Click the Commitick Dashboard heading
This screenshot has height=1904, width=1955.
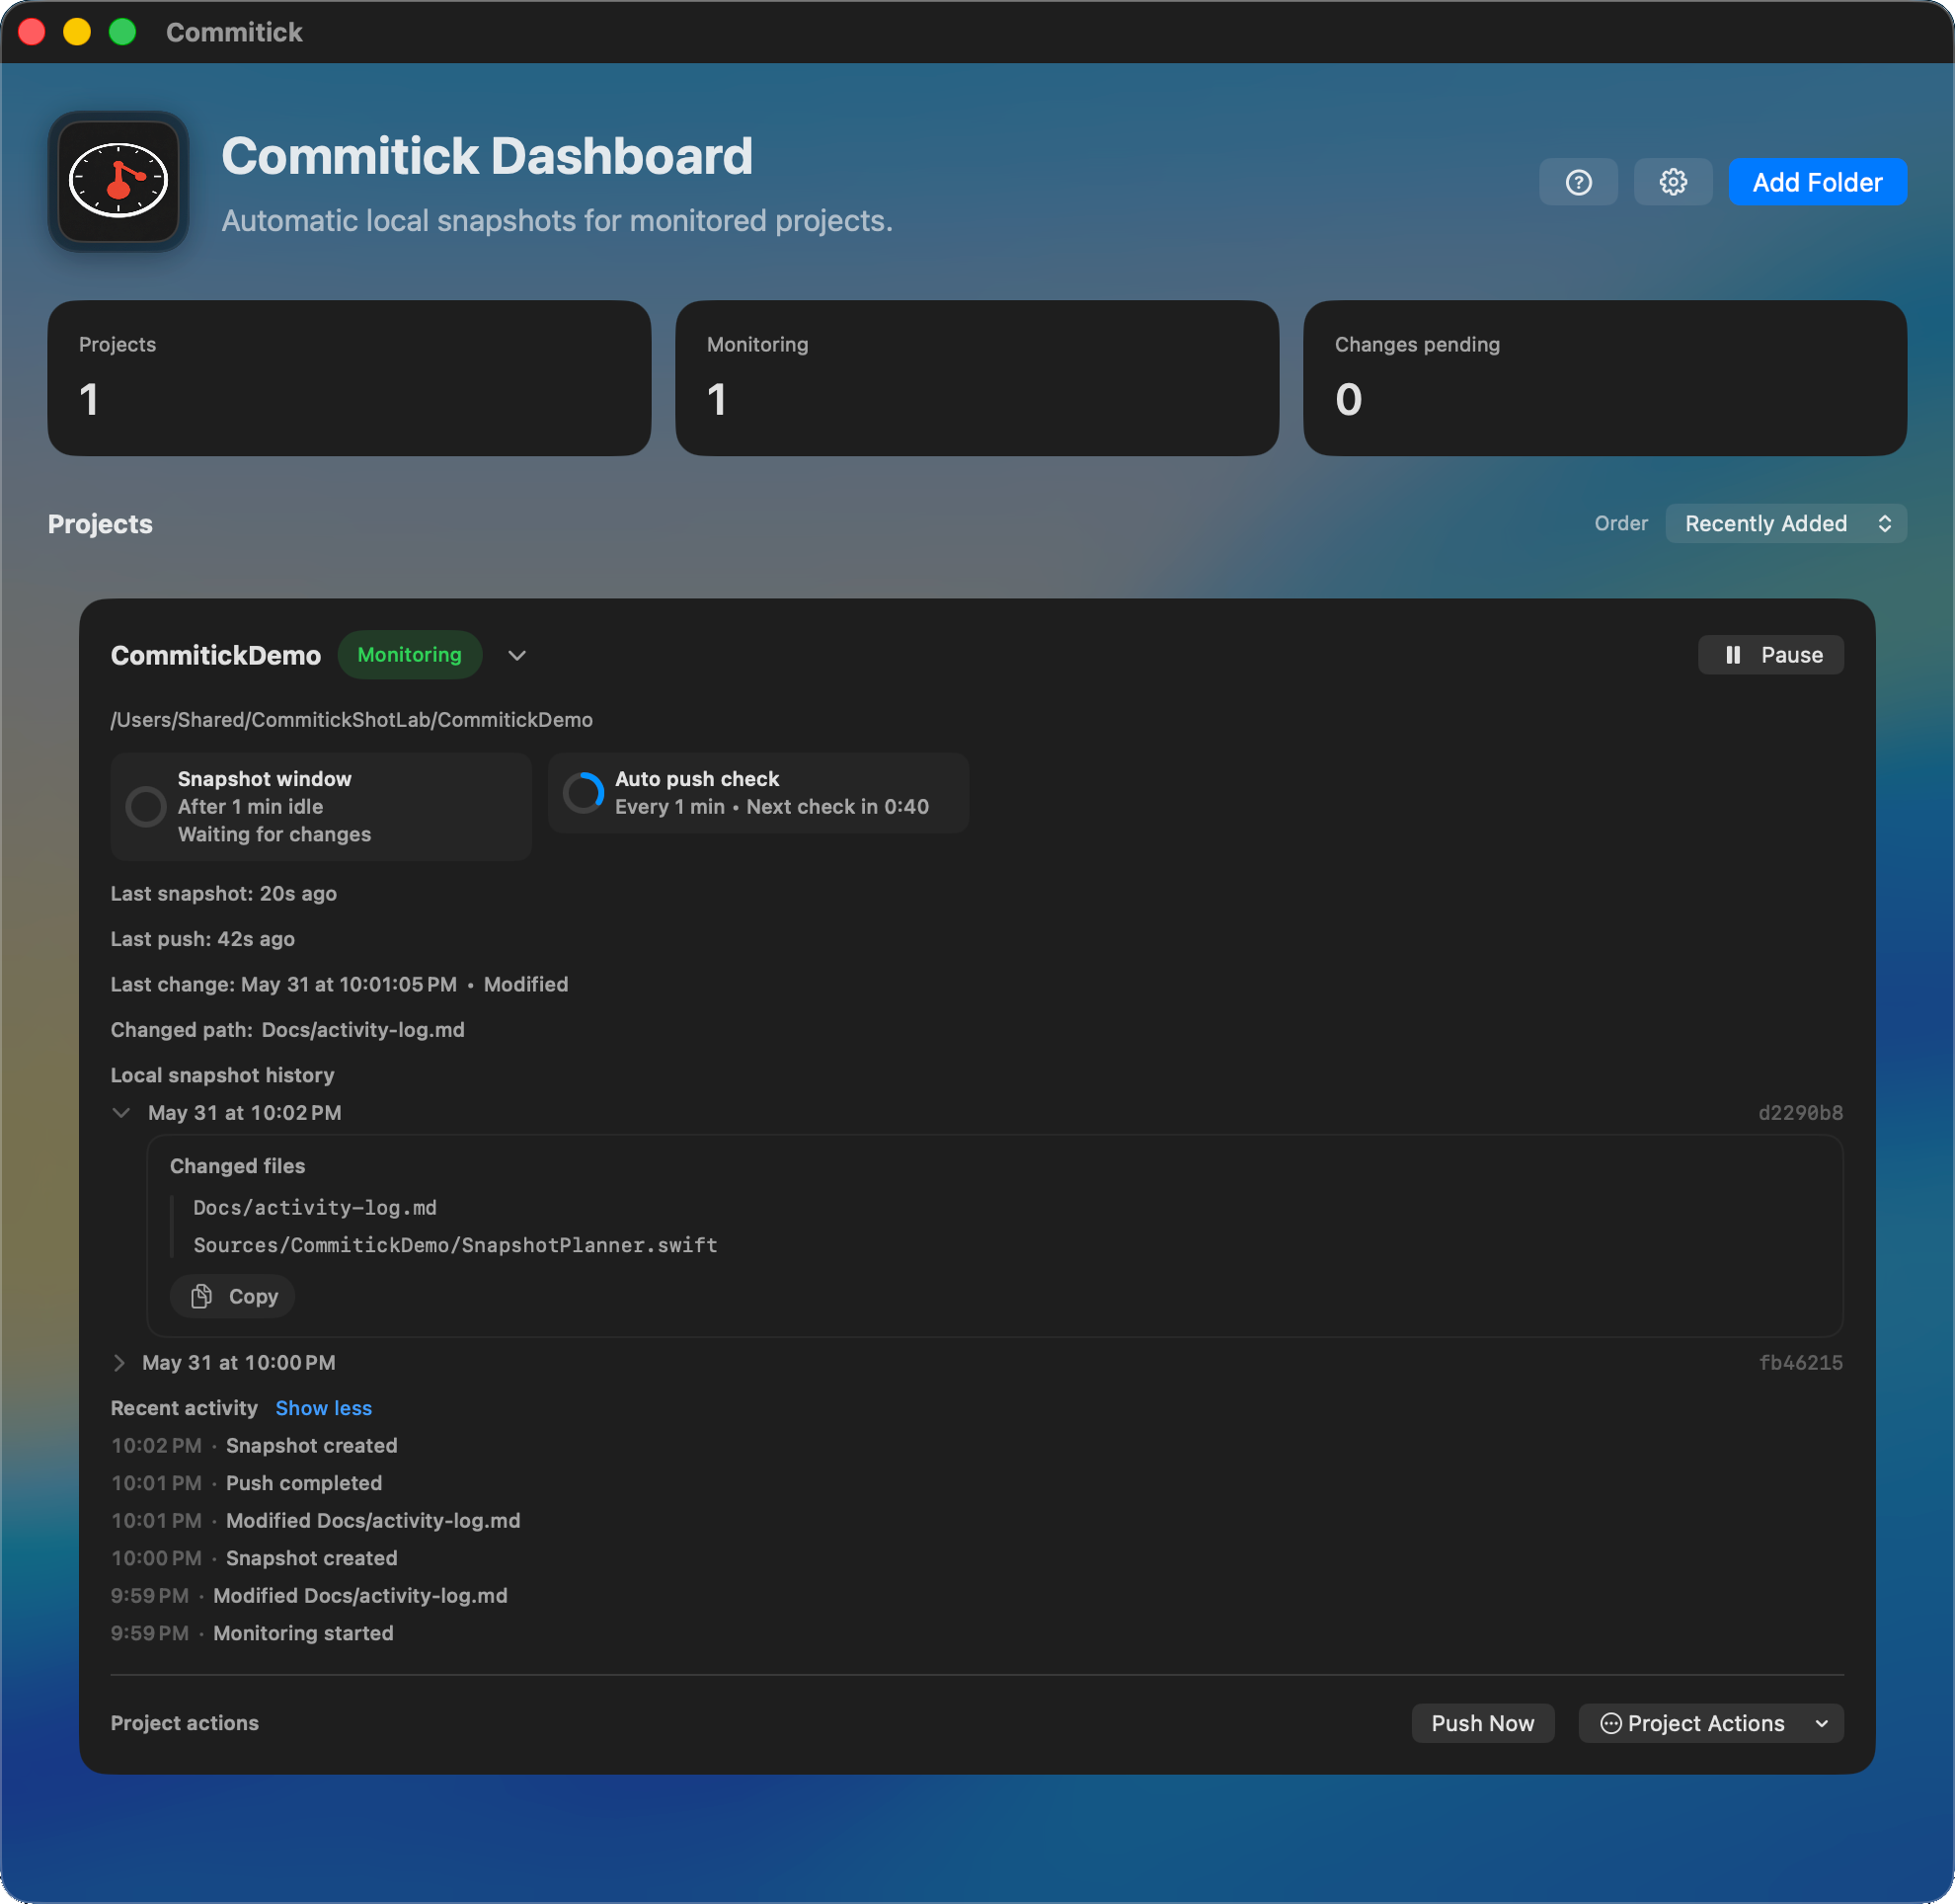click(487, 156)
